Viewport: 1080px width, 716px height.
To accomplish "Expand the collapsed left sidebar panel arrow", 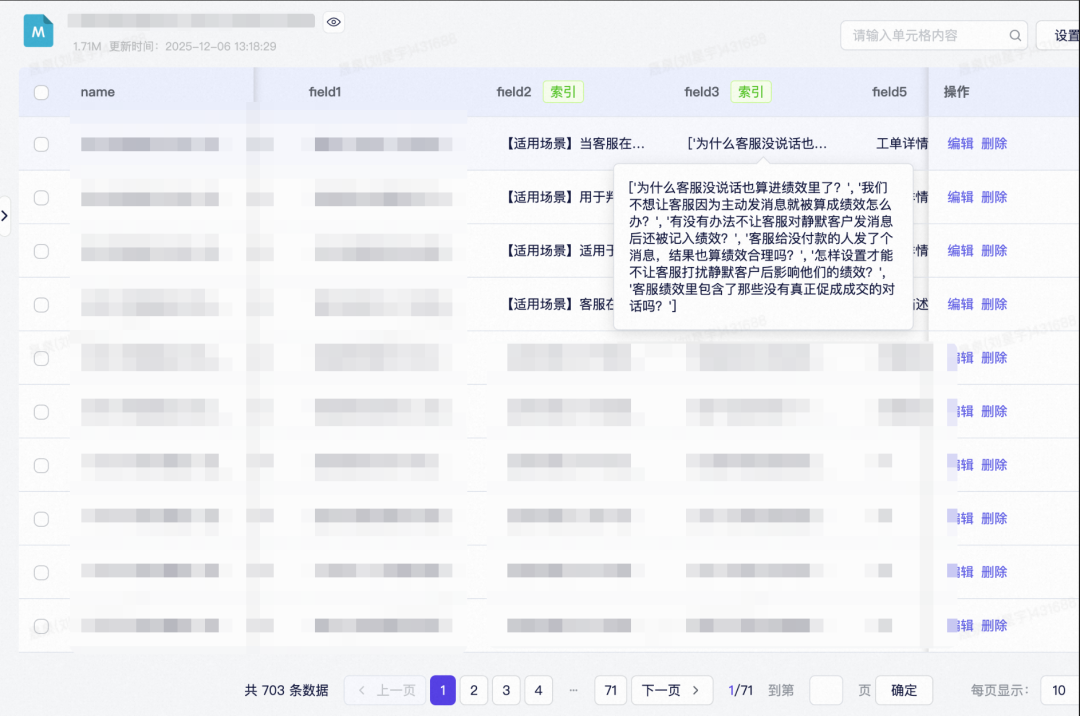I will (5, 215).
